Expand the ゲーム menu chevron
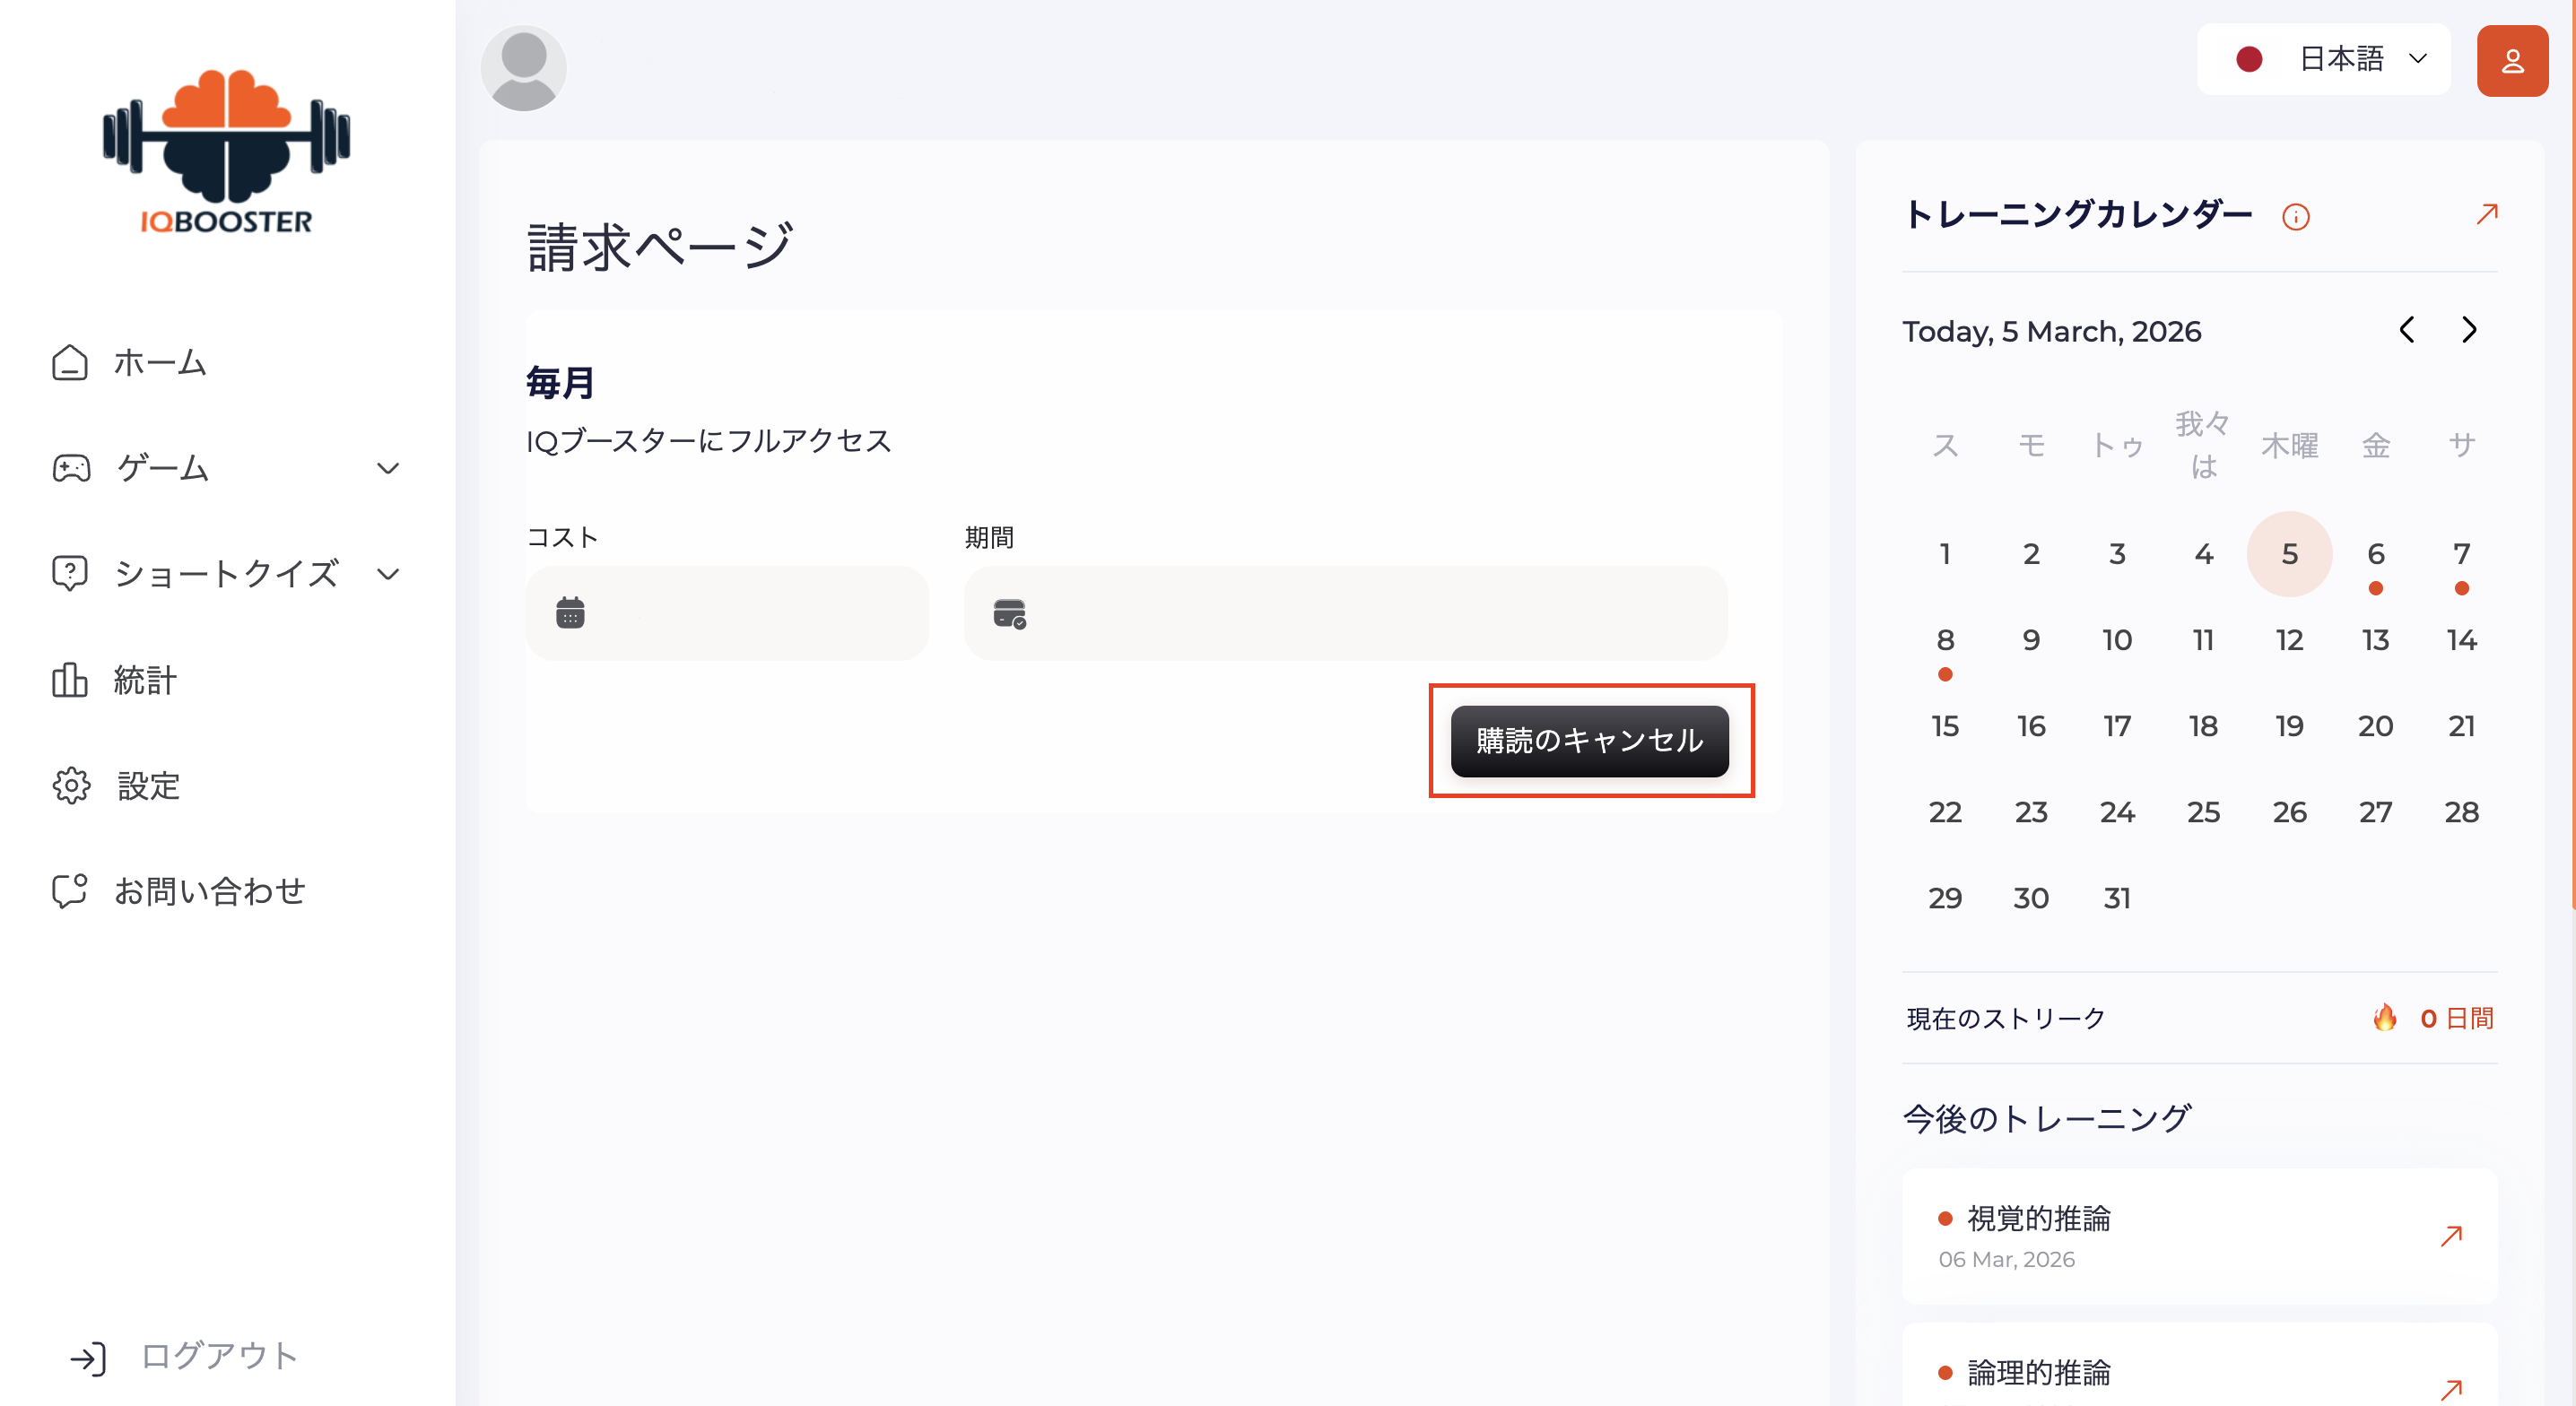This screenshot has width=2576, height=1406. click(388, 468)
